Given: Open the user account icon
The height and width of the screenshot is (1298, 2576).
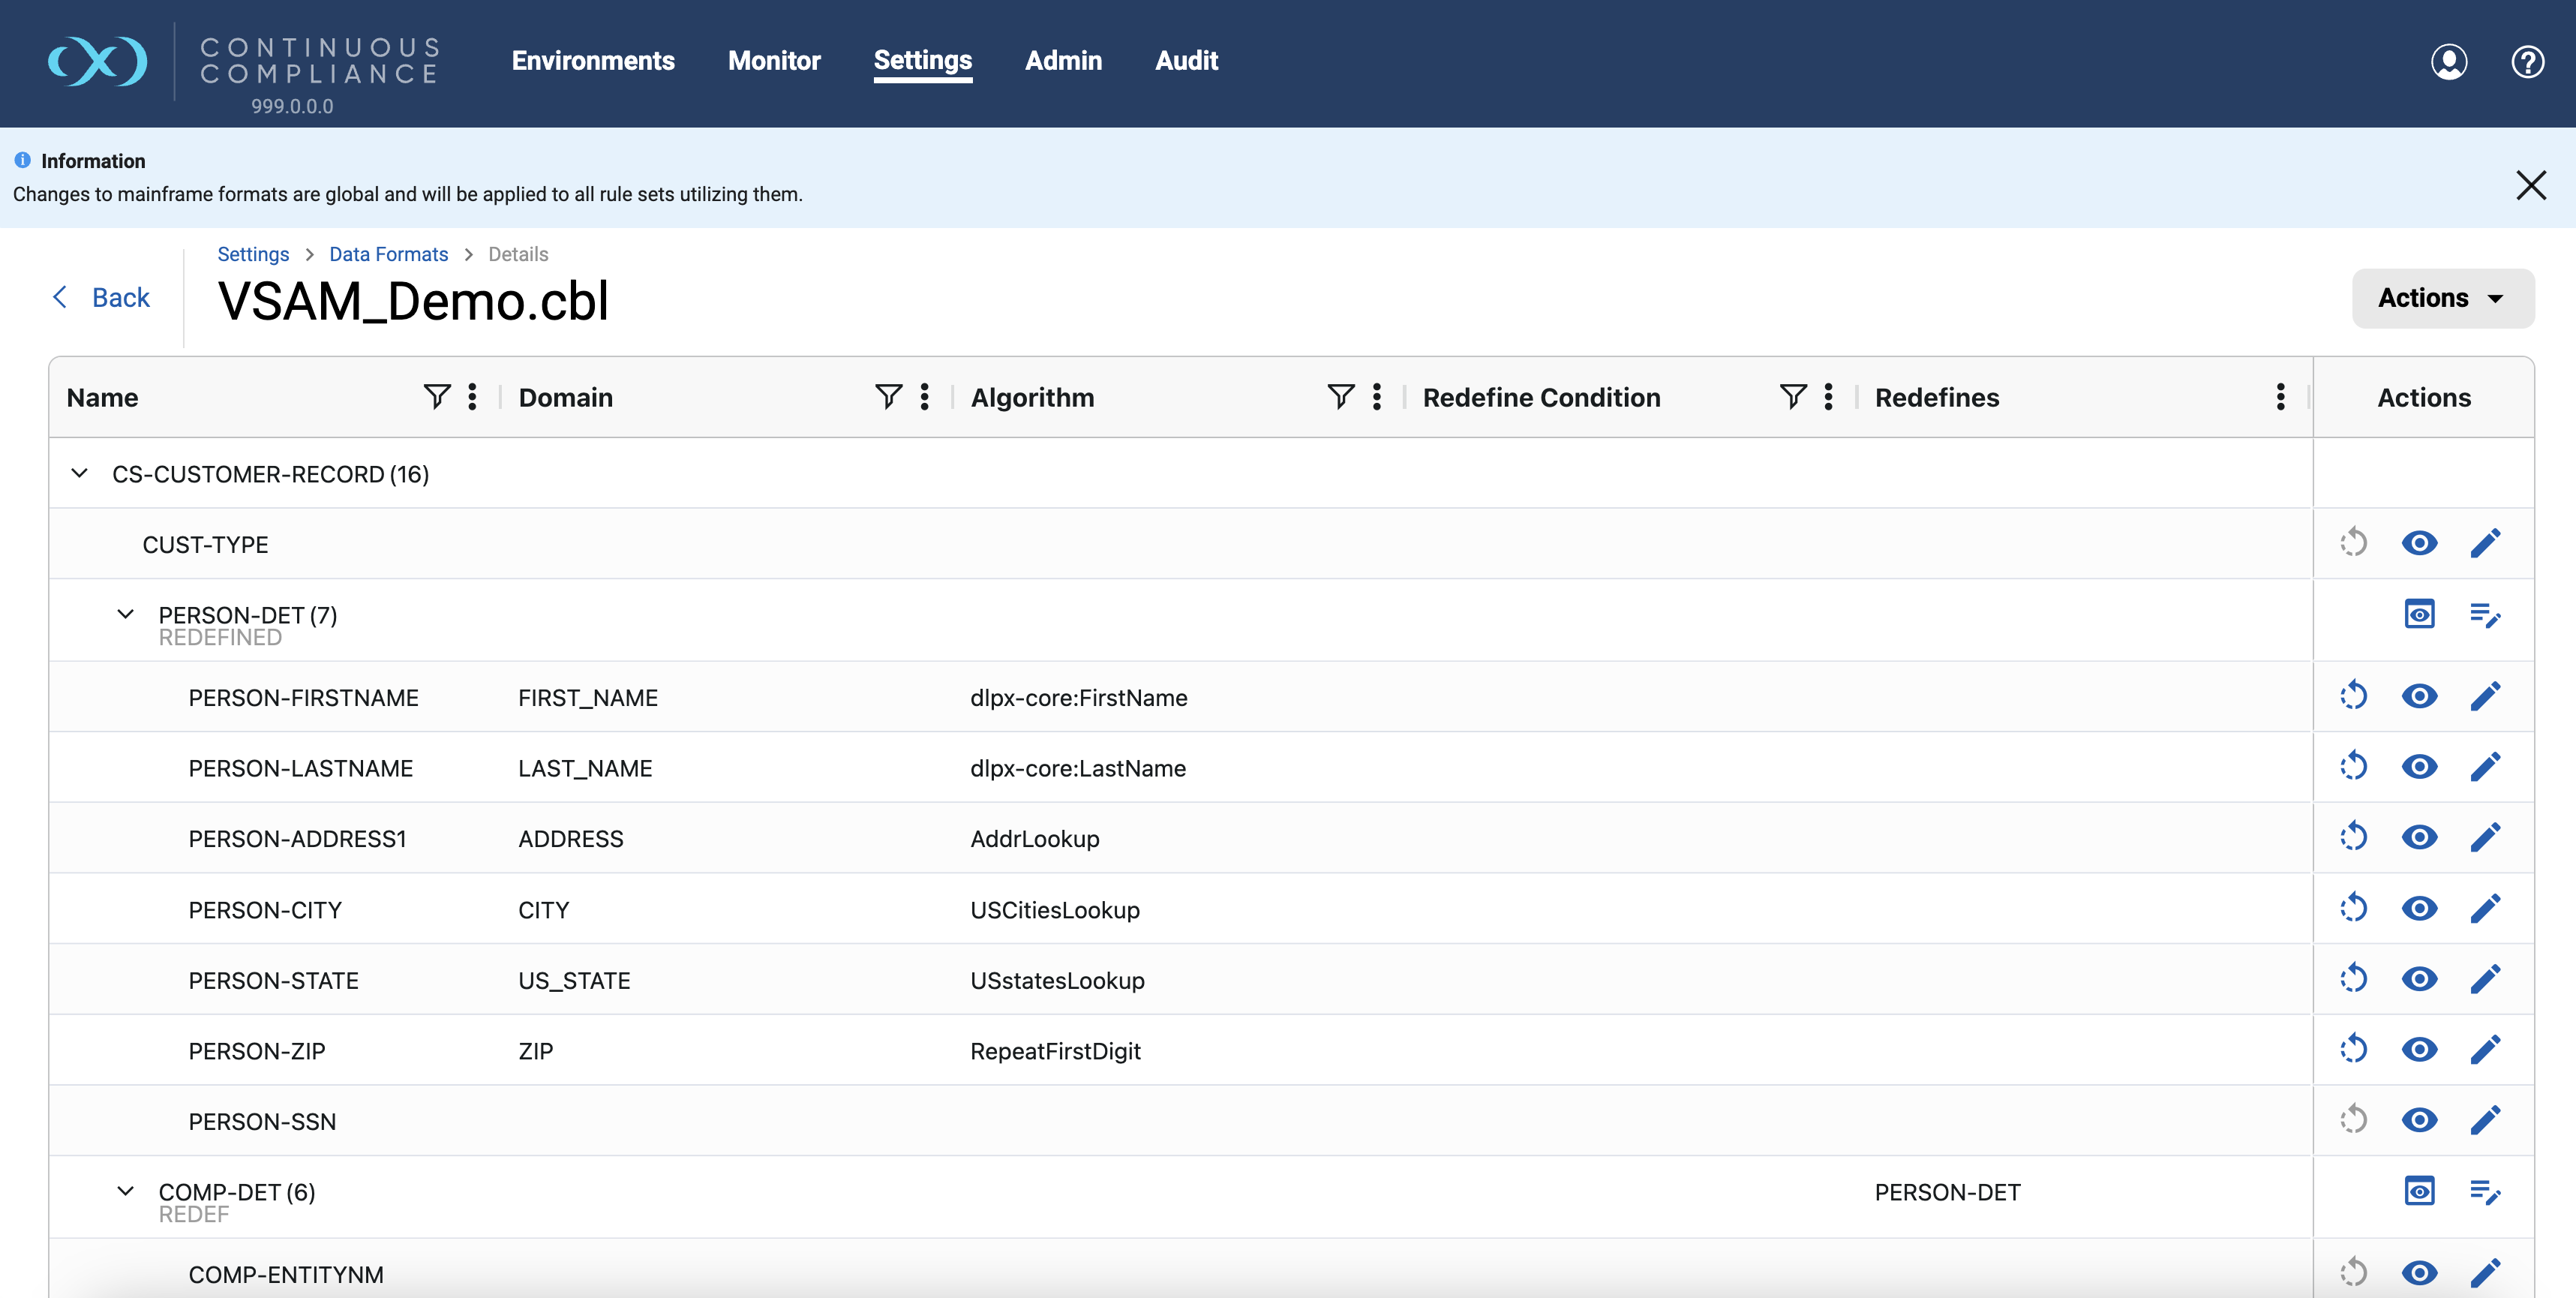Looking at the screenshot, I should point(2449,61).
